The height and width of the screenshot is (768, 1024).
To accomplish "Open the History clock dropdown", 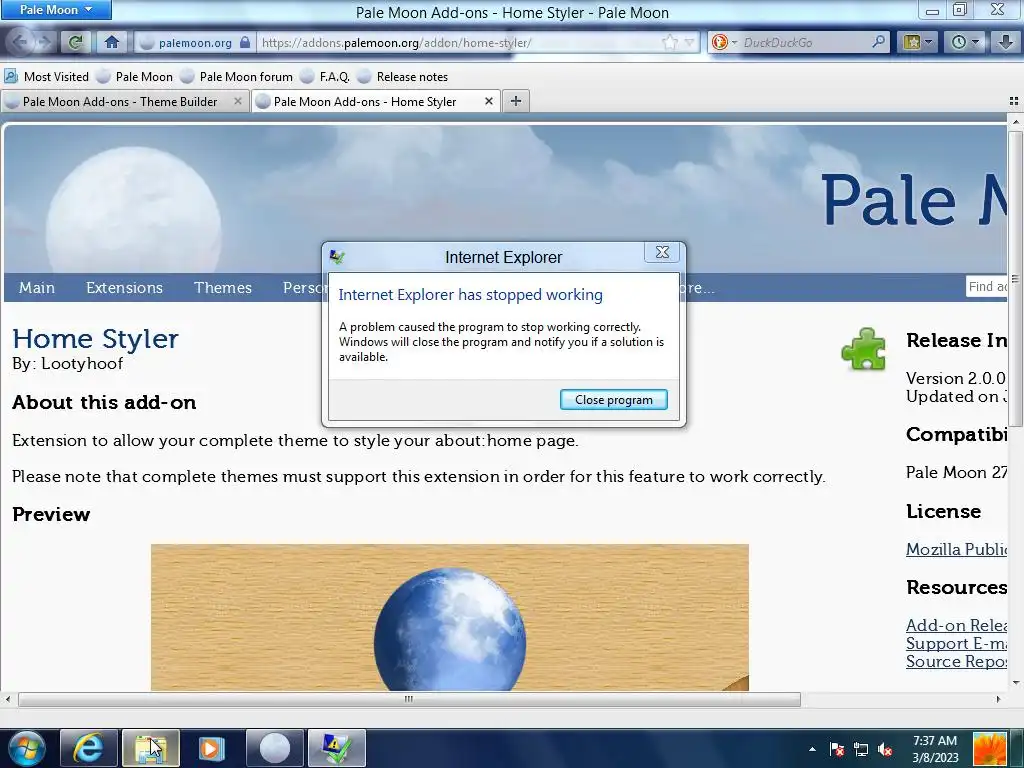I will pos(965,42).
